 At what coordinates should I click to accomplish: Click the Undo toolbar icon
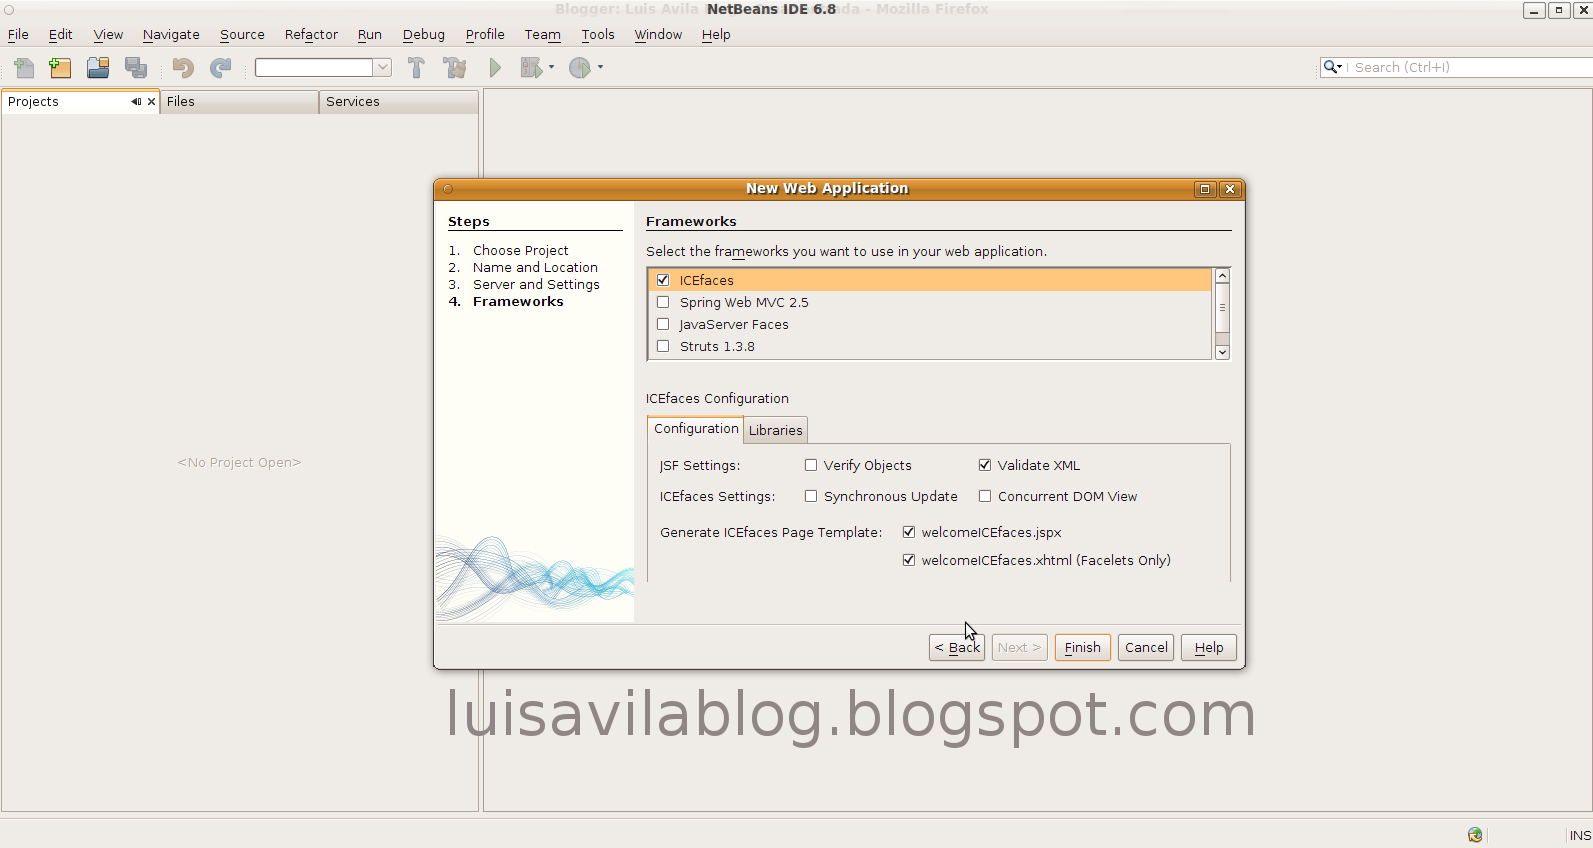(x=183, y=68)
